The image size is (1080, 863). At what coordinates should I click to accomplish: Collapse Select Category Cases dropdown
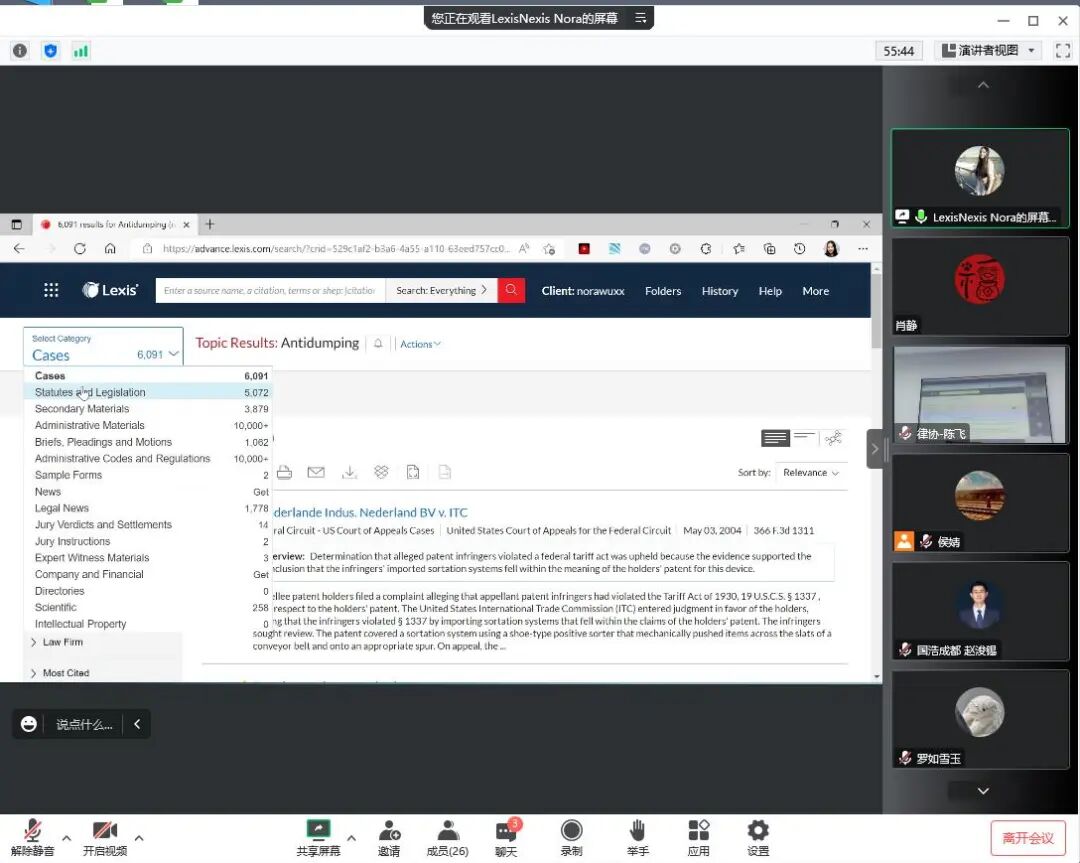click(x=103, y=347)
